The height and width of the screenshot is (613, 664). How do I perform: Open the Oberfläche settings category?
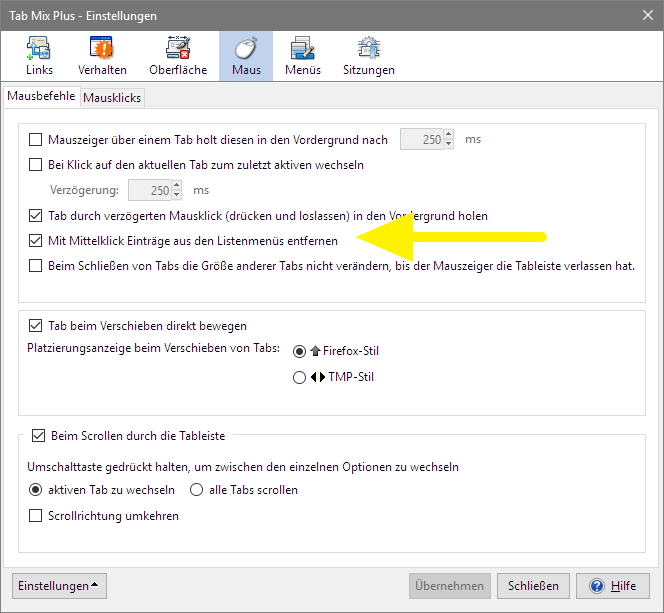click(178, 56)
